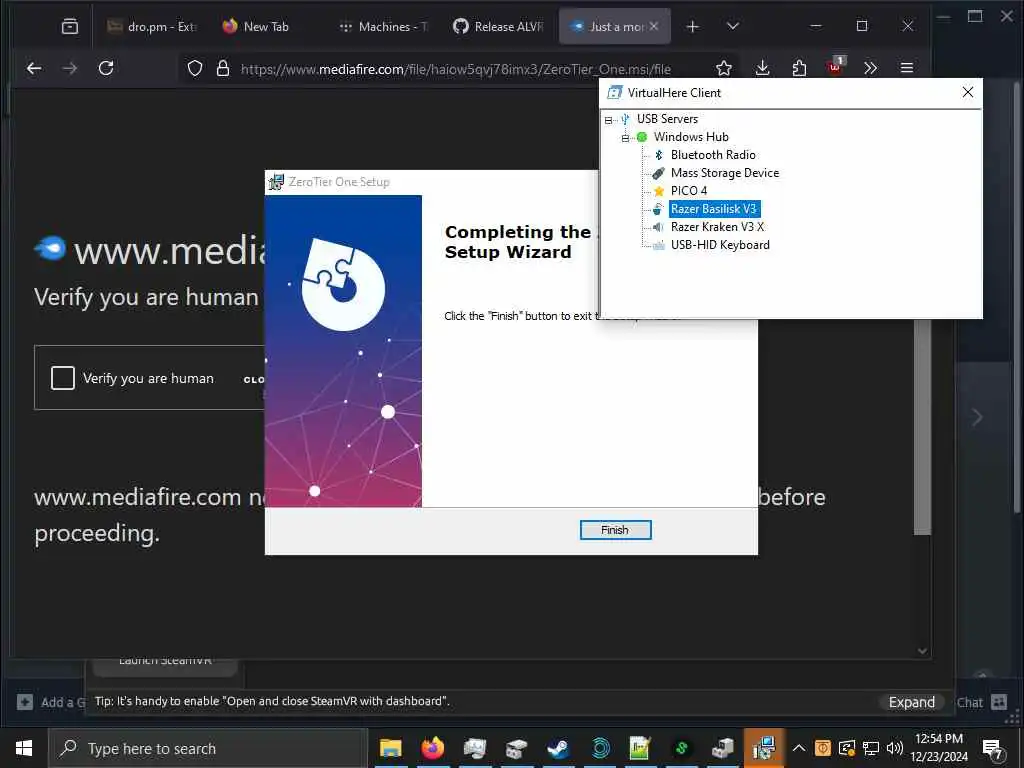This screenshot has height=768, width=1024.
Task: Click the ZeroTier installer taskbar icon
Action: (763, 748)
